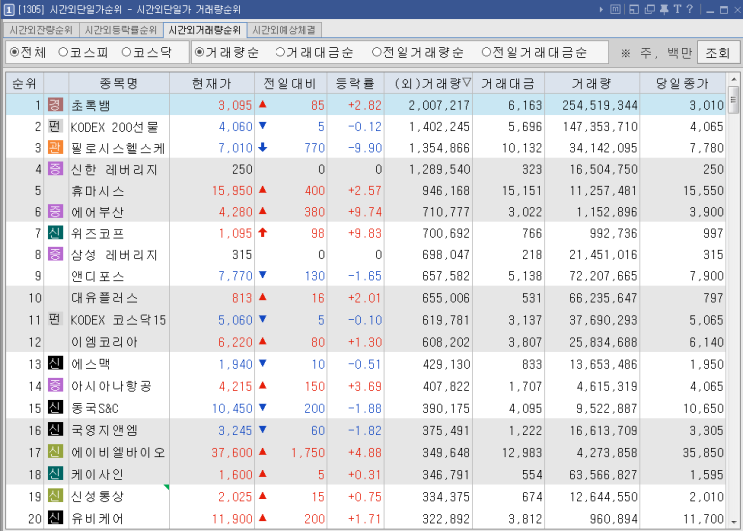The height and width of the screenshot is (531, 743).
Task: Click the 종목명 column header
Action: coord(119,83)
